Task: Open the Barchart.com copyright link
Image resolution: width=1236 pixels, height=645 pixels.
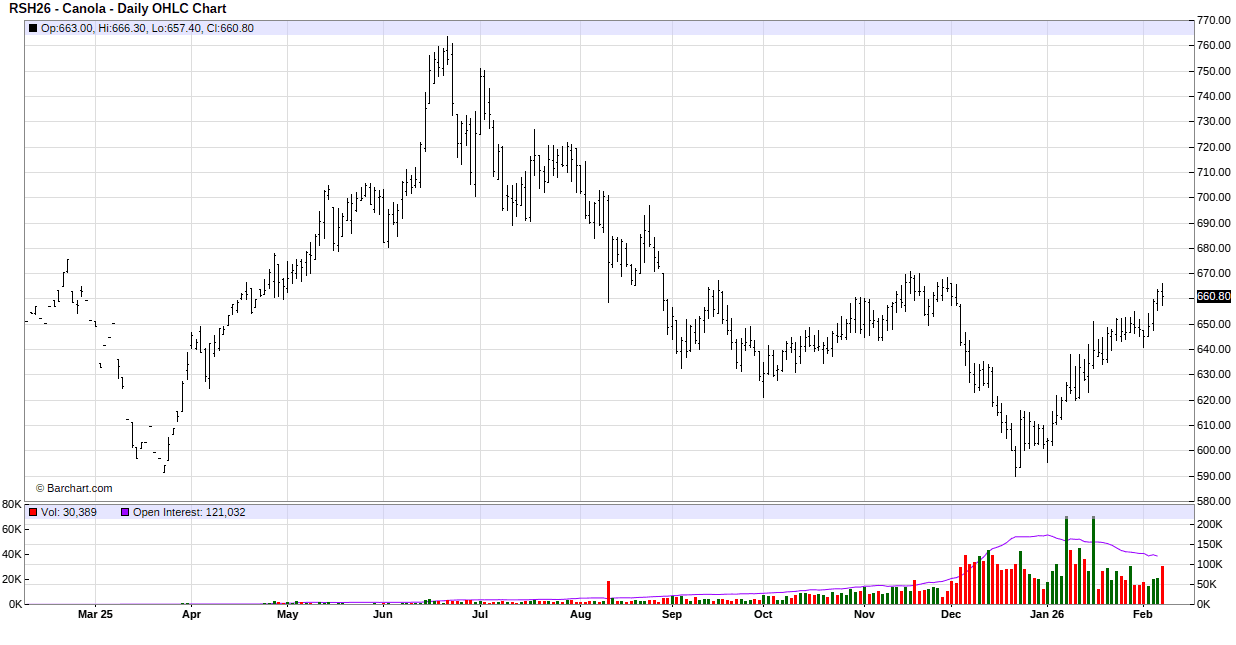Action: click(x=74, y=488)
